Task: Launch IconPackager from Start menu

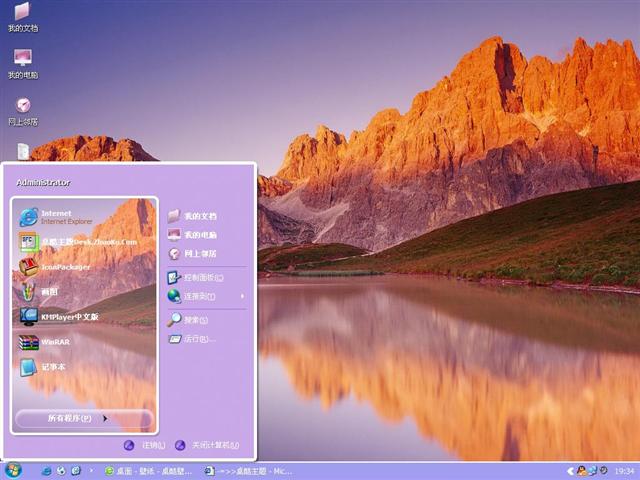Action: coord(55,267)
